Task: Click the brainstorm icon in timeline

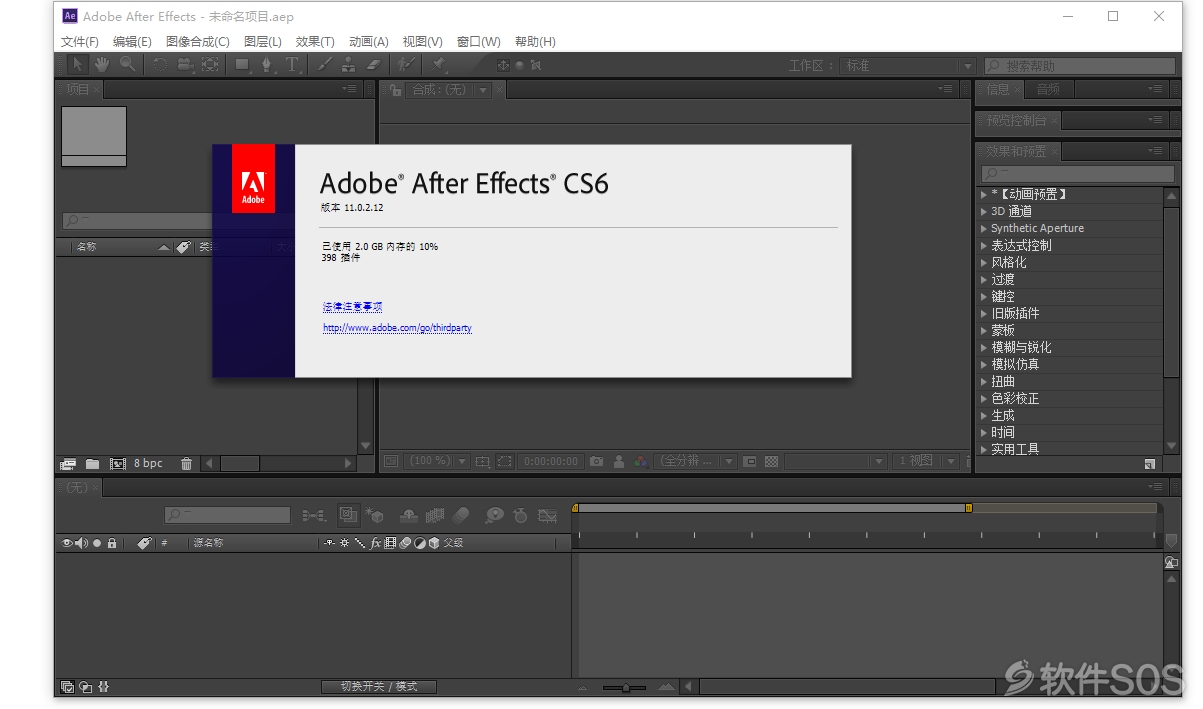Action: (494, 516)
